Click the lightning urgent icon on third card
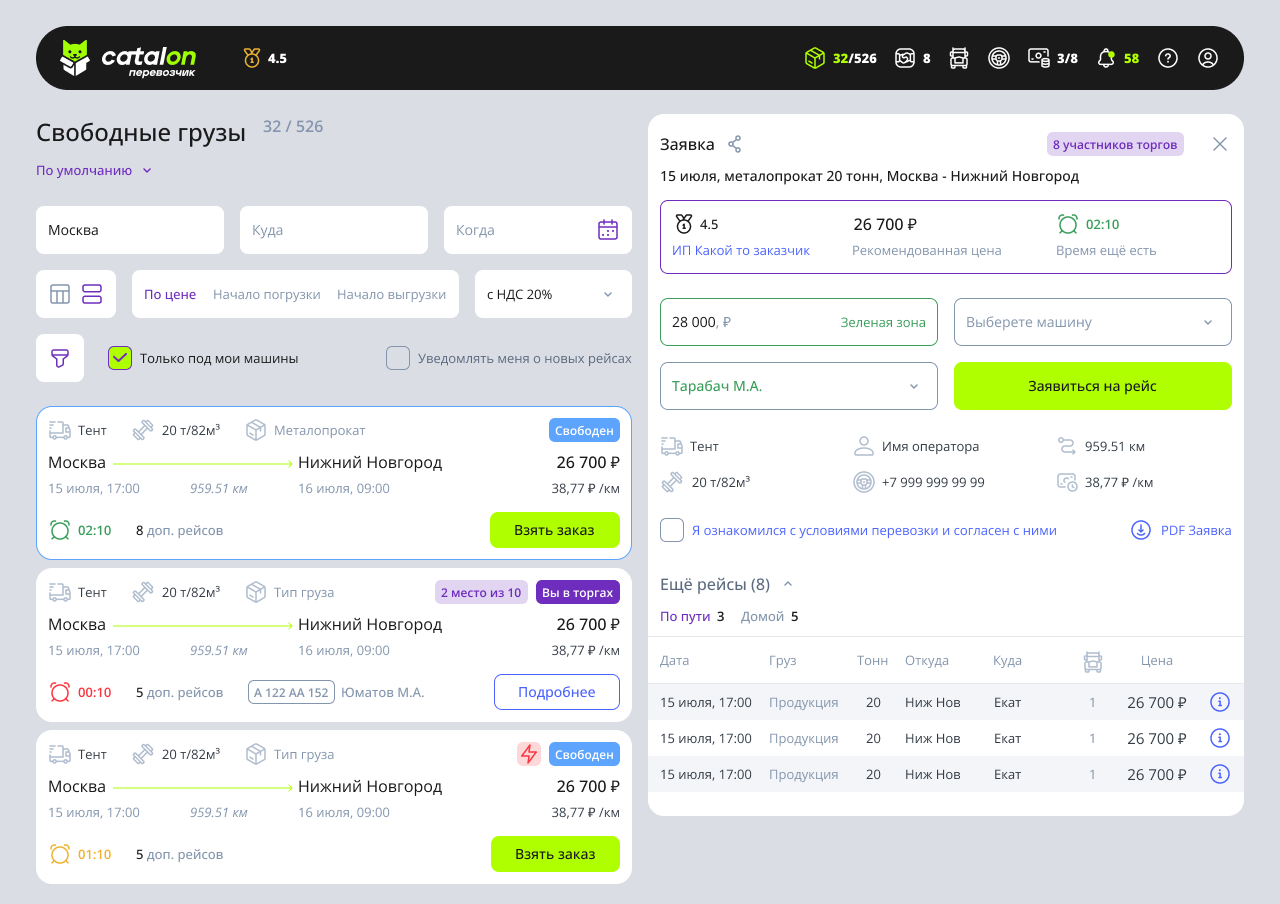 tap(529, 754)
